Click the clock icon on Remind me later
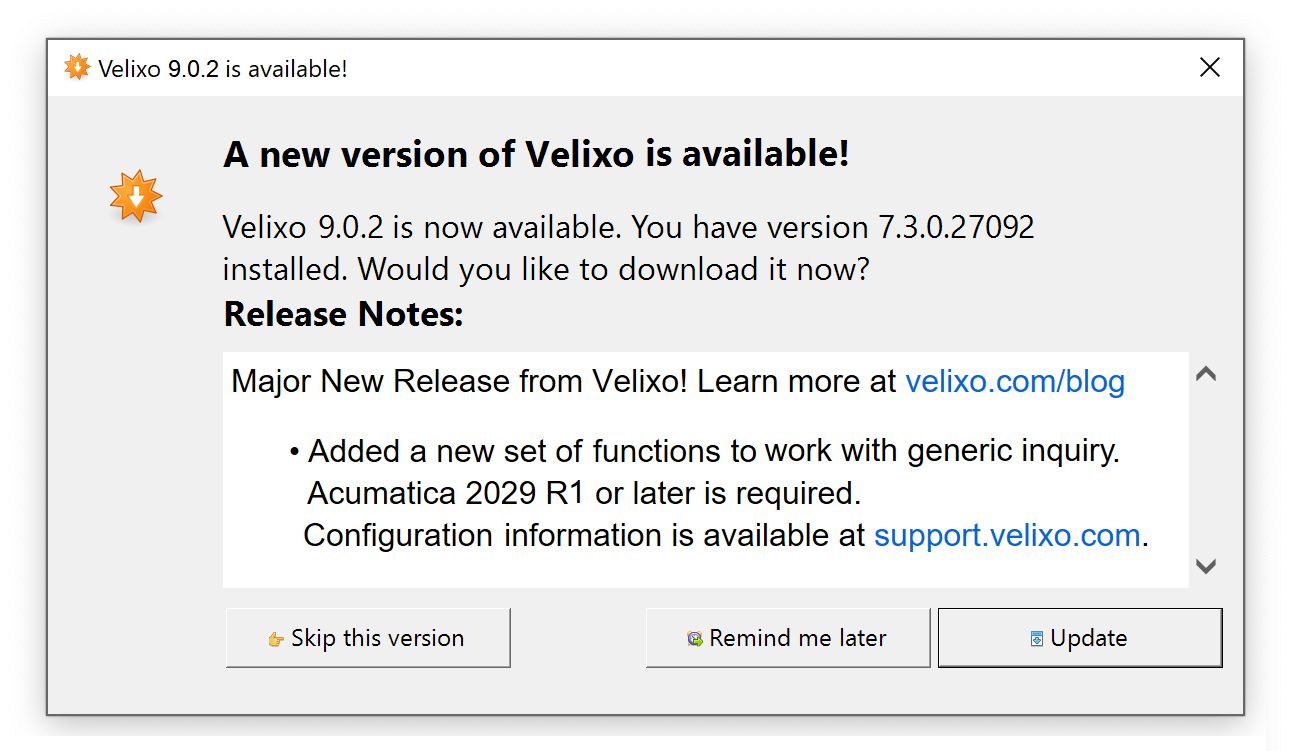The width and height of the screenshot is (1312, 751). tap(695, 639)
